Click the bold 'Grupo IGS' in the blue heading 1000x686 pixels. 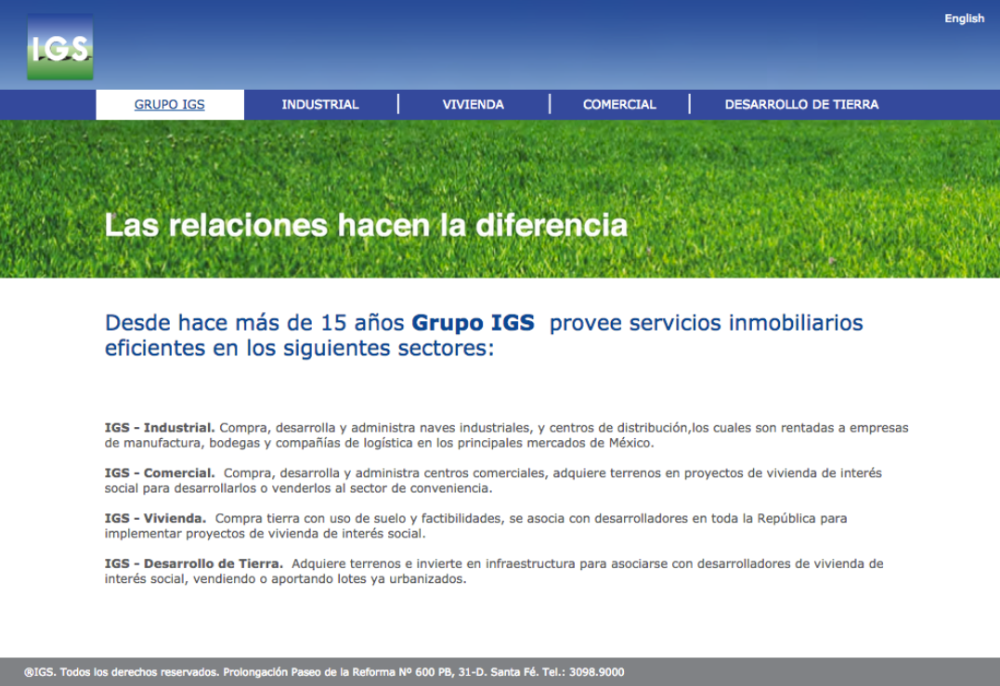(473, 324)
